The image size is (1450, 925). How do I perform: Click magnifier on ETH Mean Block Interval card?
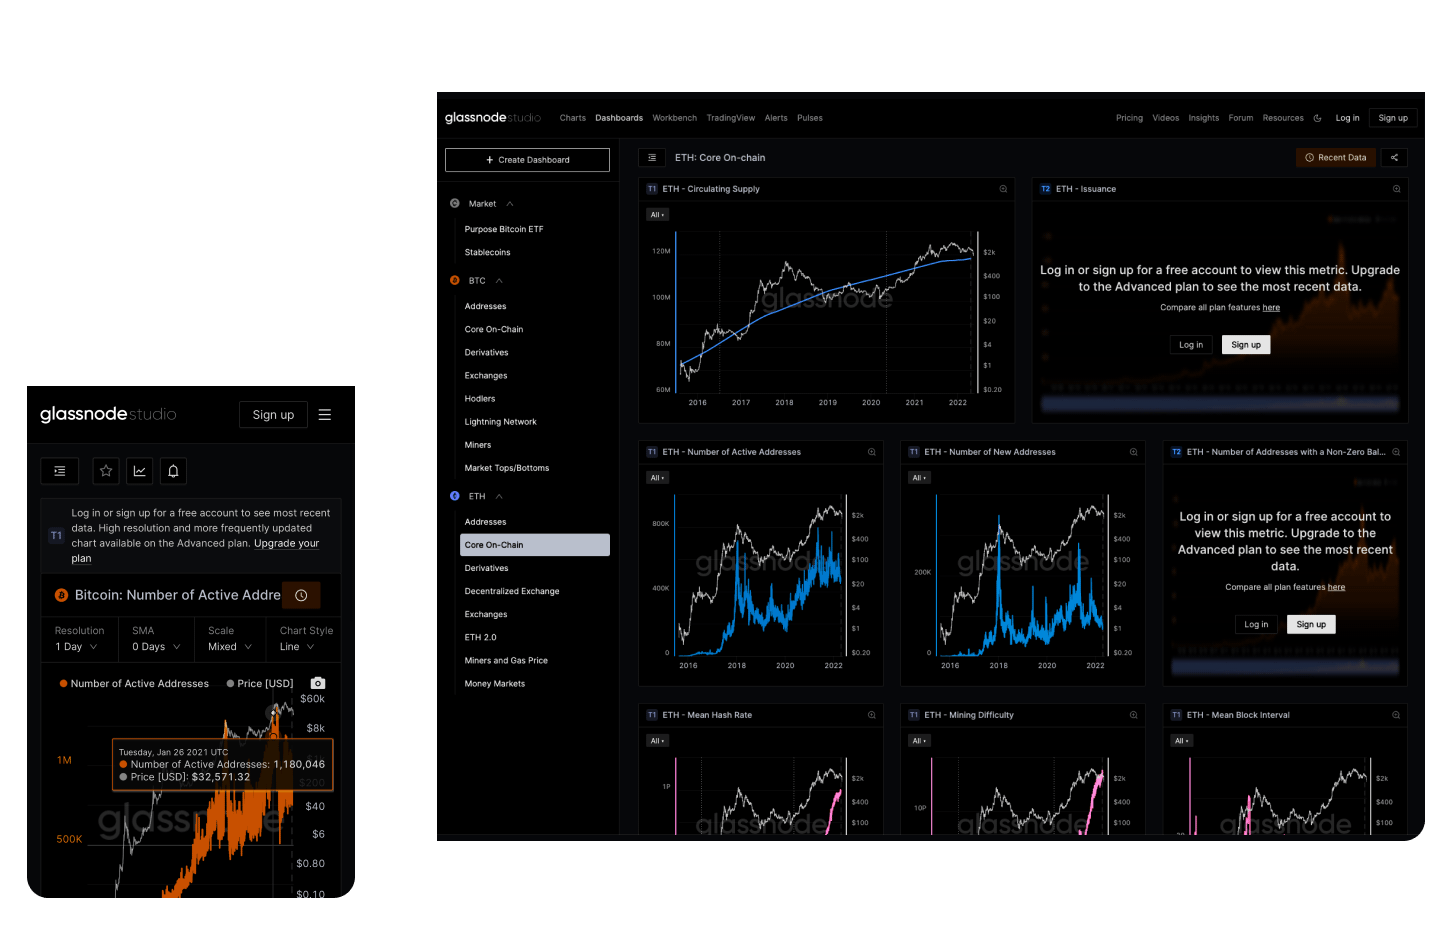tap(1396, 715)
